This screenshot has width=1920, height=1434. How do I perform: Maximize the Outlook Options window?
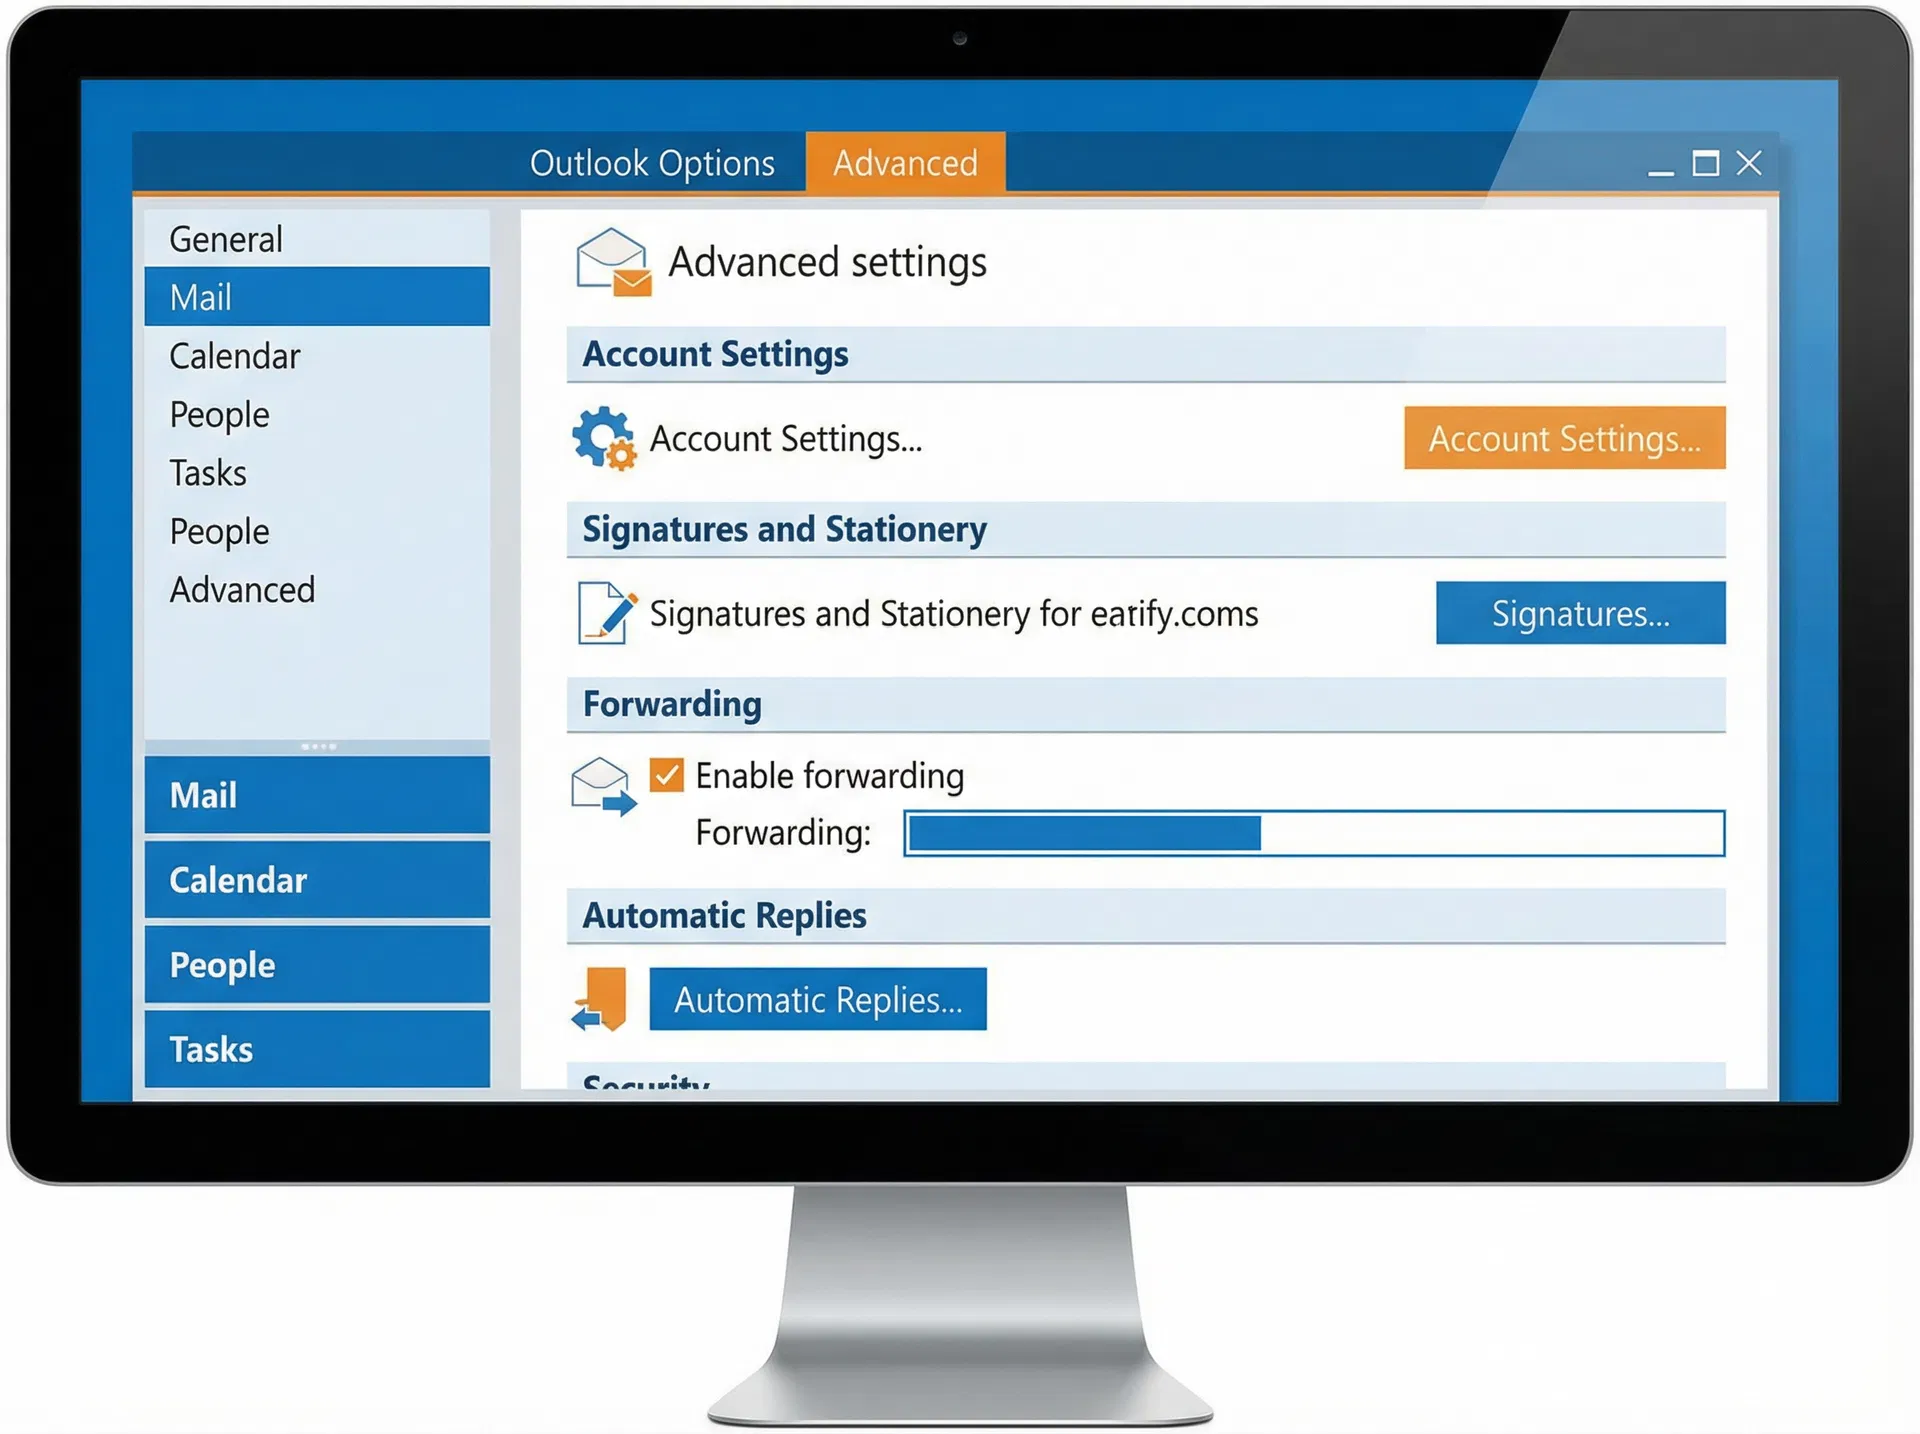(x=1705, y=163)
